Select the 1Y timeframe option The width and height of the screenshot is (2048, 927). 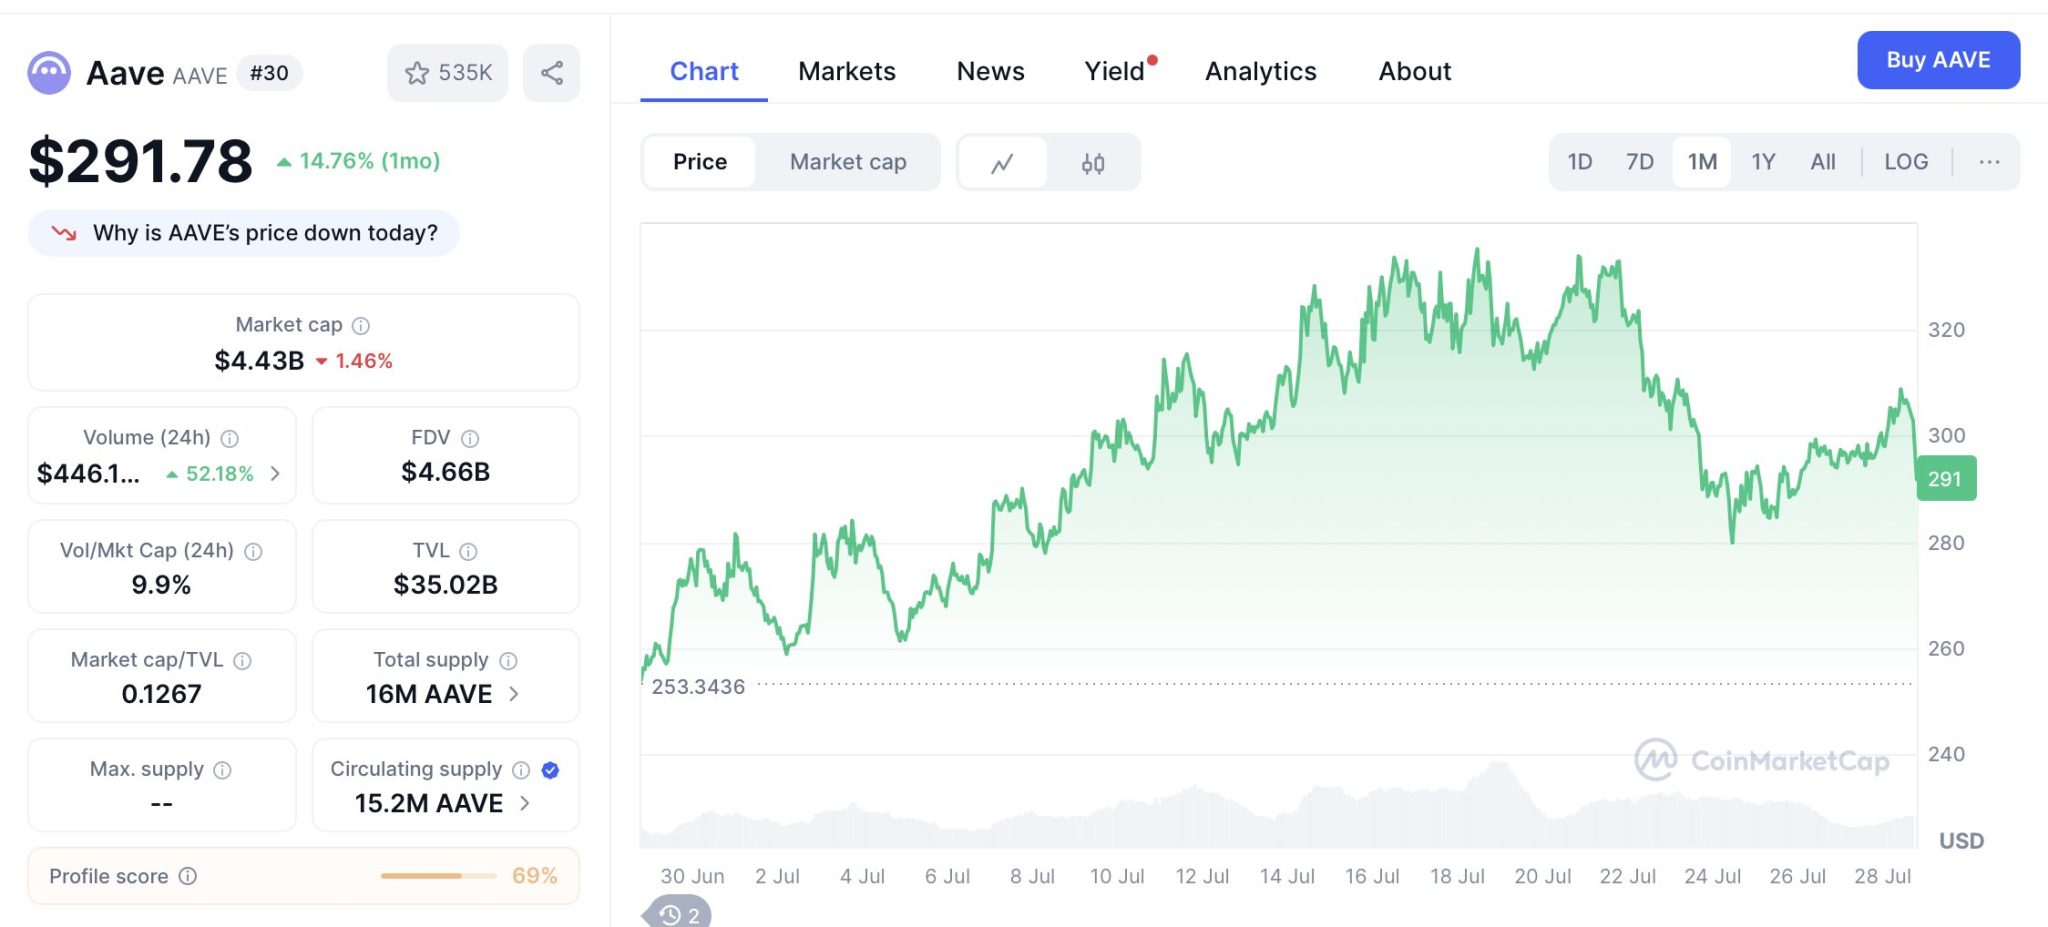pyautogui.click(x=1763, y=161)
